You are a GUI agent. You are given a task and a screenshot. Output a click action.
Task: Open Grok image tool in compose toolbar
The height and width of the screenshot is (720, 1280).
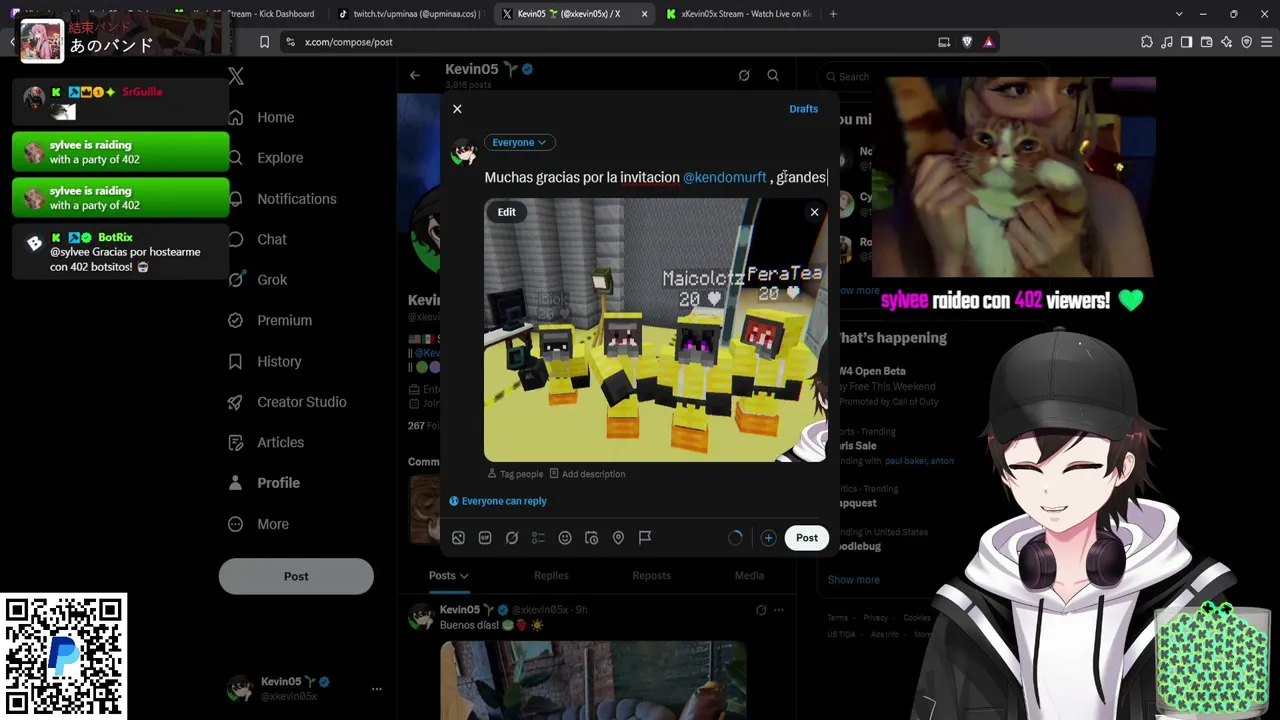512,538
